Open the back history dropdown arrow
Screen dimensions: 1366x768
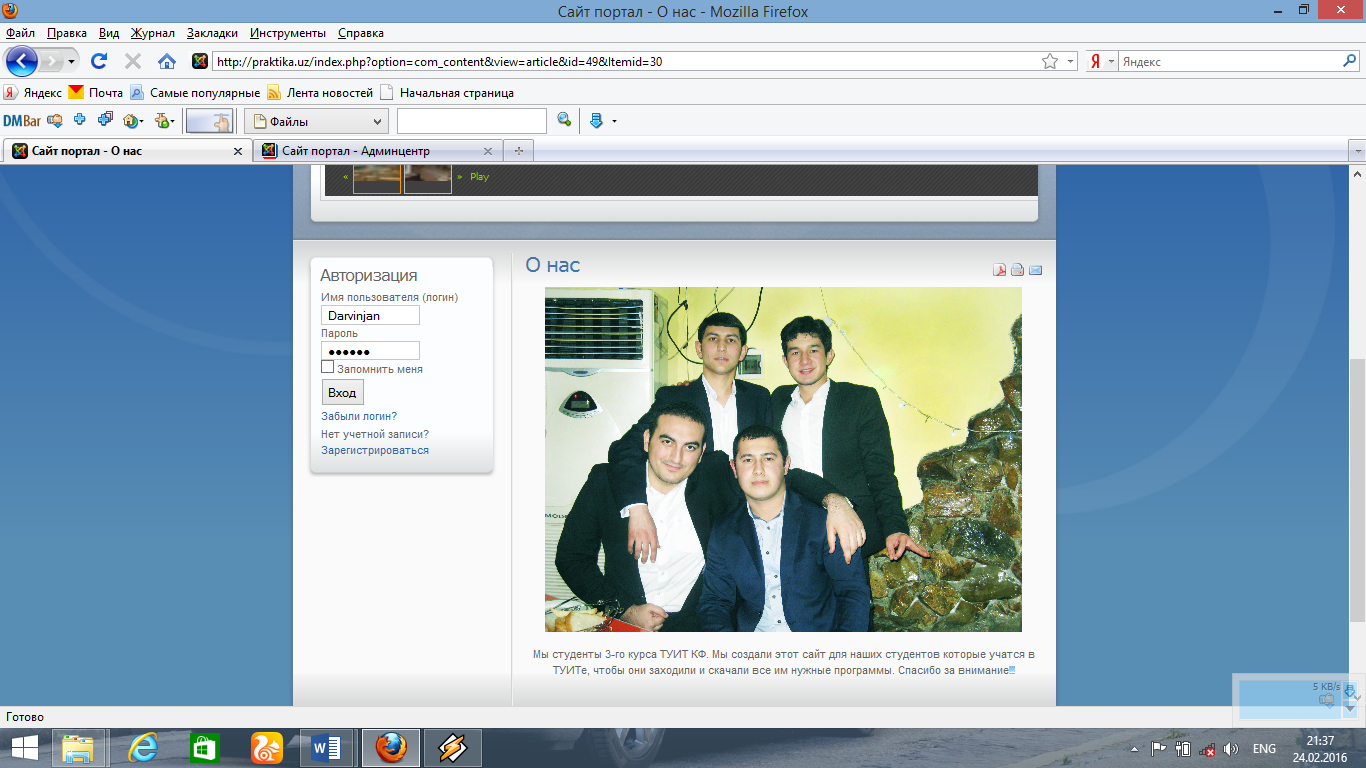pyautogui.click(x=72, y=62)
